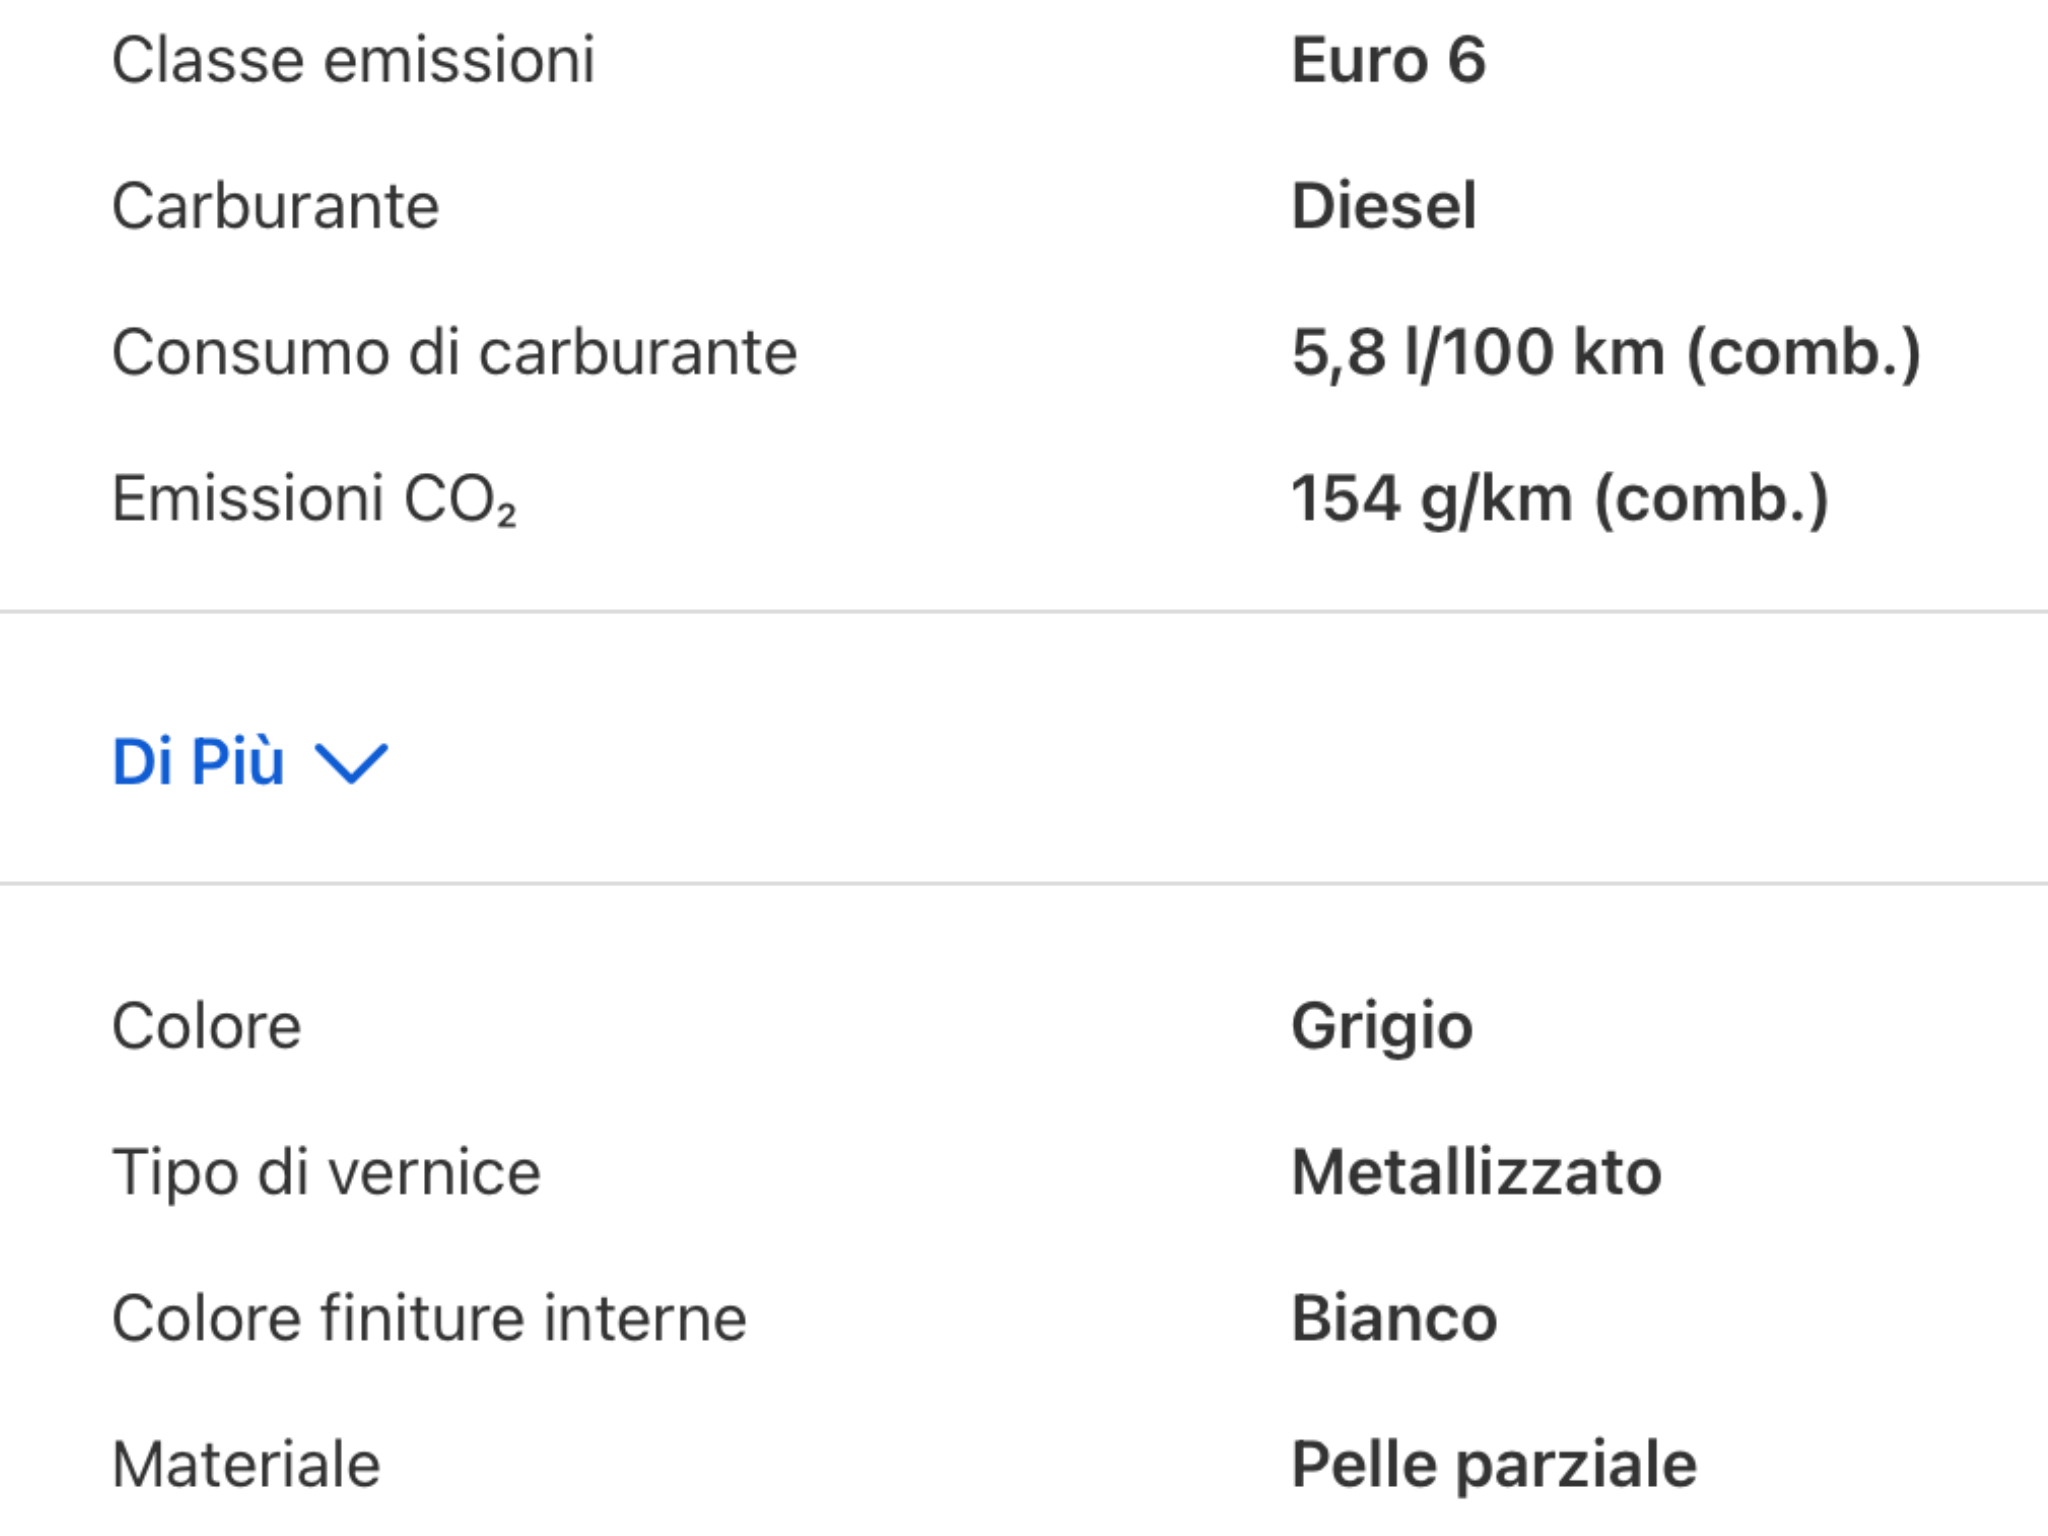The width and height of the screenshot is (2048, 1536).
Task: Select the Diesel fuel value
Action: pyautogui.click(x=1385, y=205)
